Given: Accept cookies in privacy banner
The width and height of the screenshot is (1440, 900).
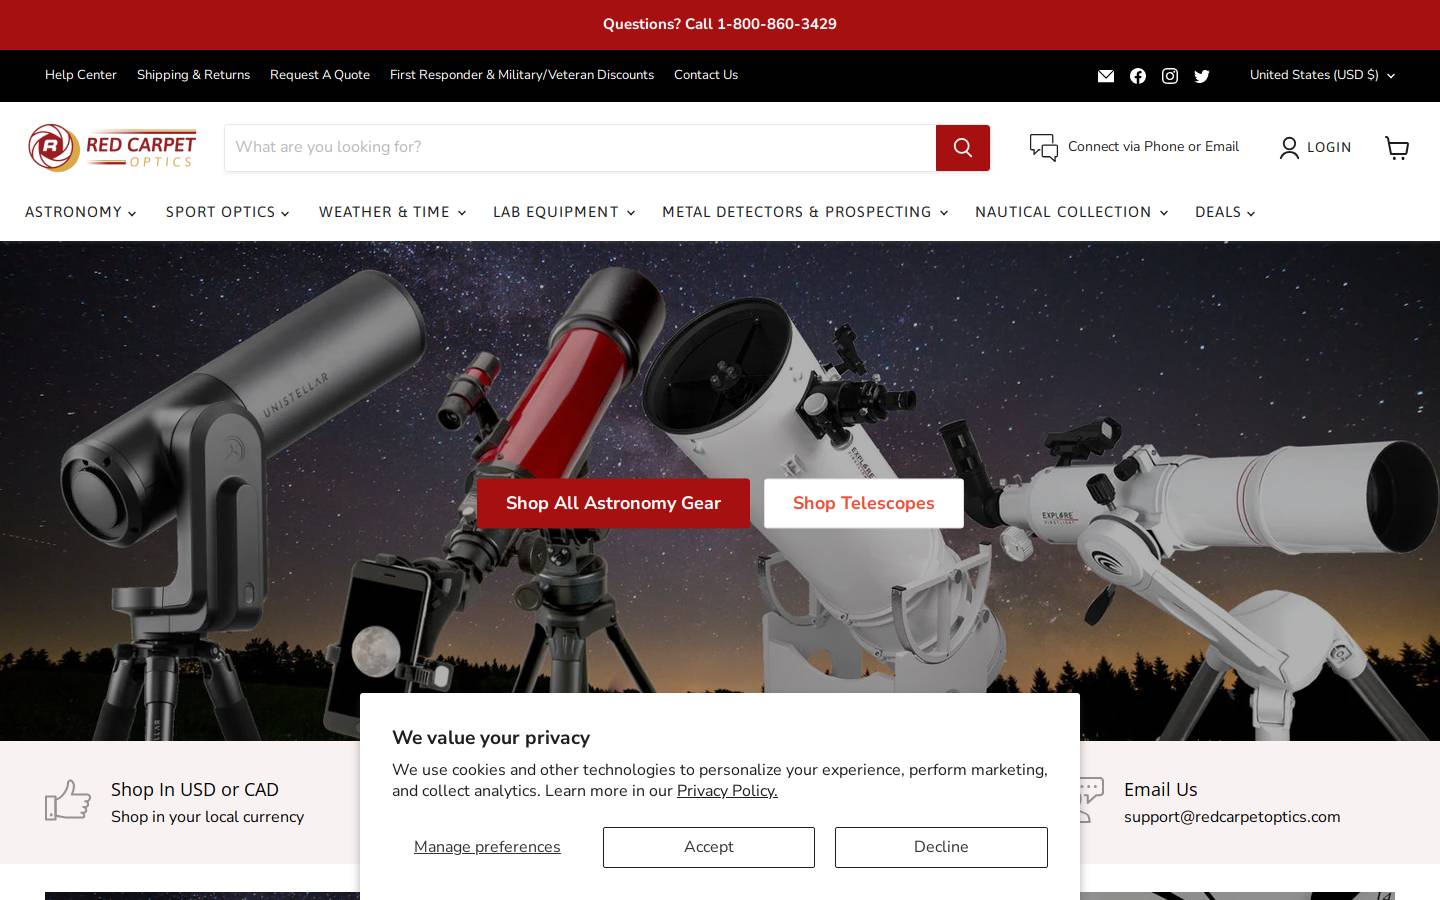Looking at the screenshot, I should click(709, 847).
